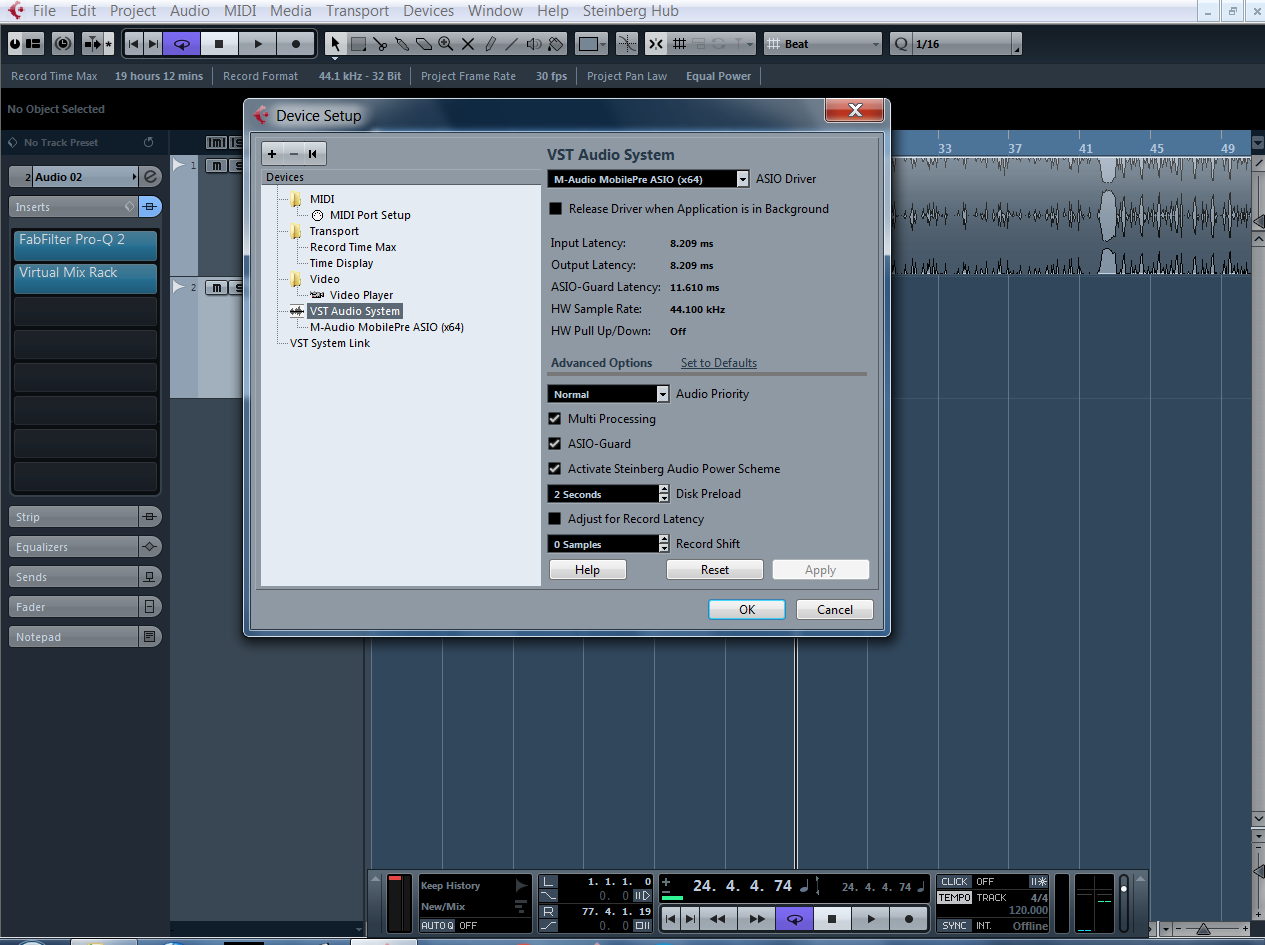Viewport: 1265px width, 945px height.
Task: Click fast forward in transport panel
Action: [757, 918]
